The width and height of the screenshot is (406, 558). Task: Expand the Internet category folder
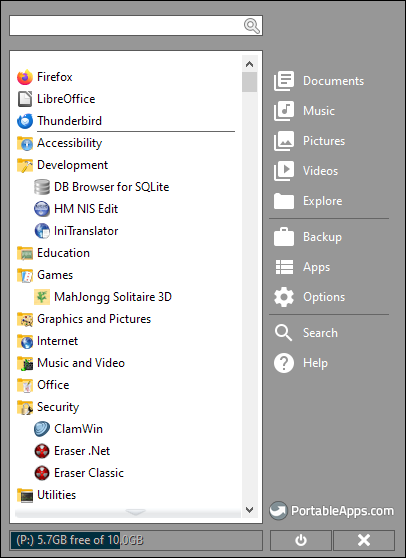(x=25, y=341)
